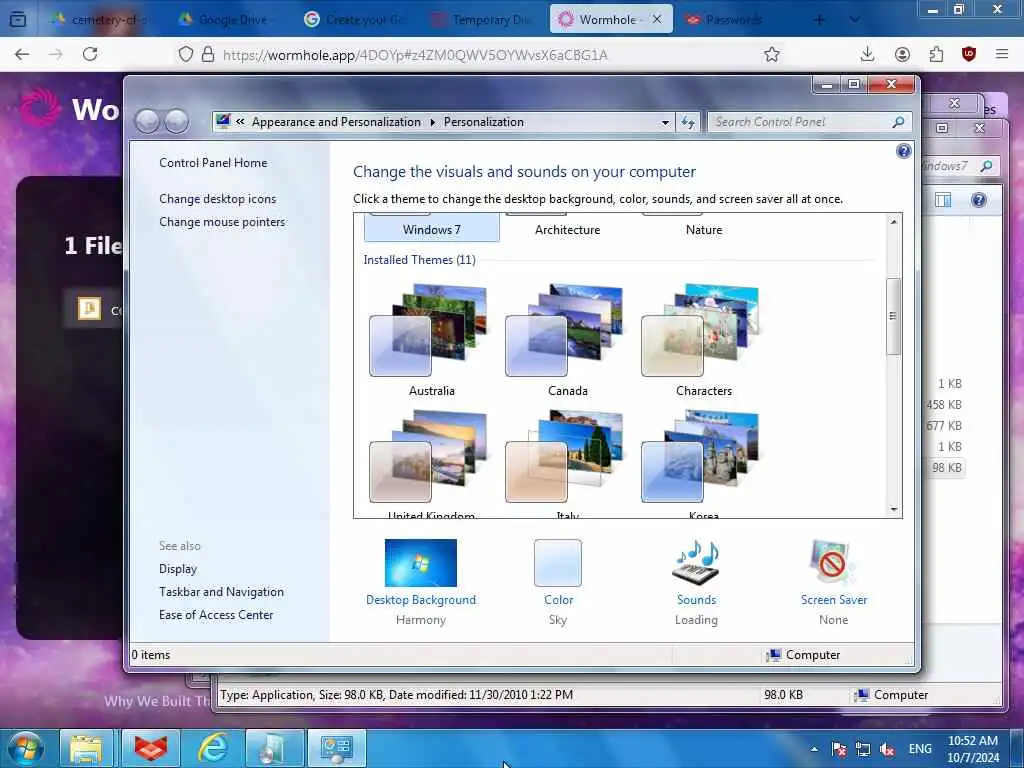The width and height of the screenshot is (1024, 768).
Task: Open File Explorer from the taskbar
Action: click(x=86, y=748)
